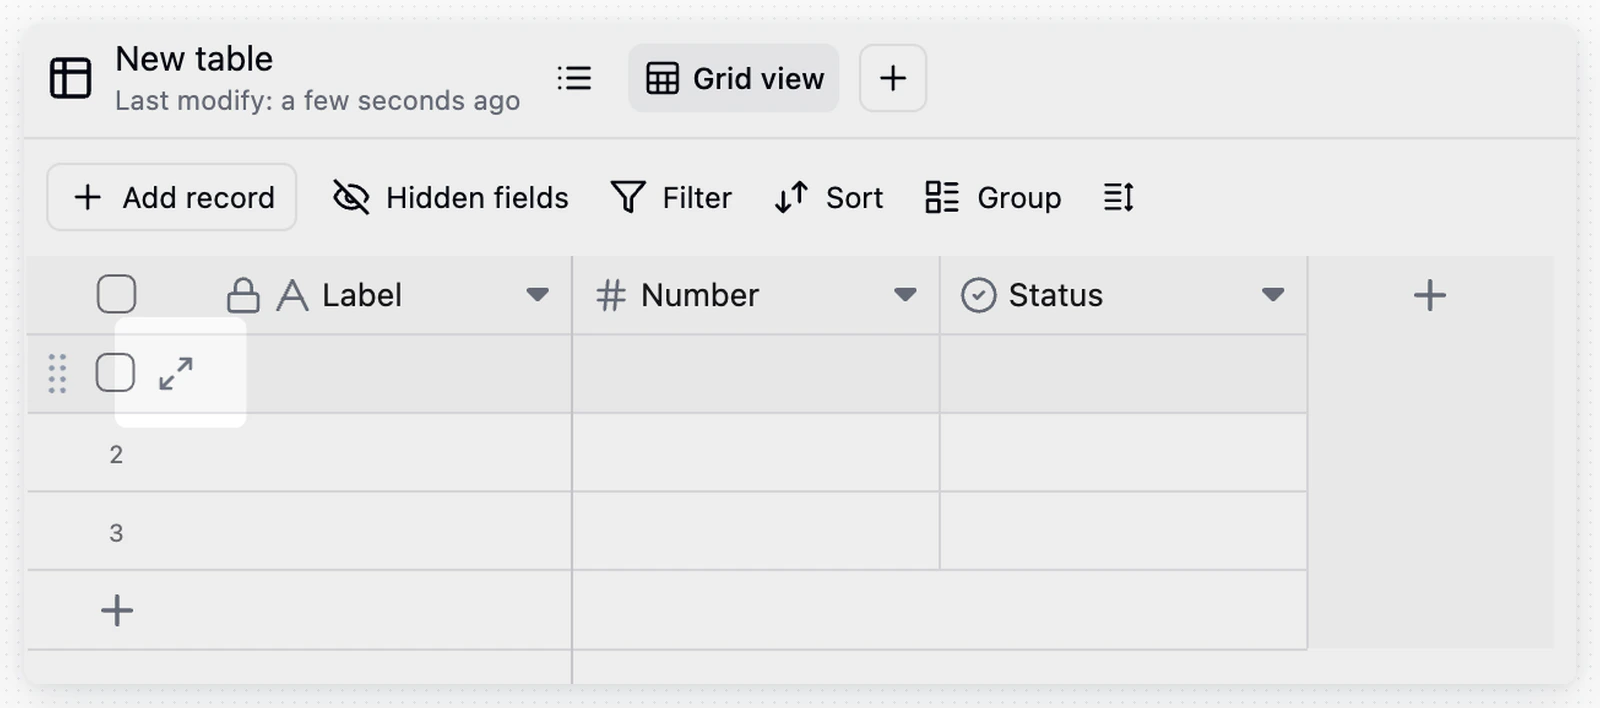Open Hidden fields visibility options
This screenshot has height=708, width=1600.
click(450, 197)
